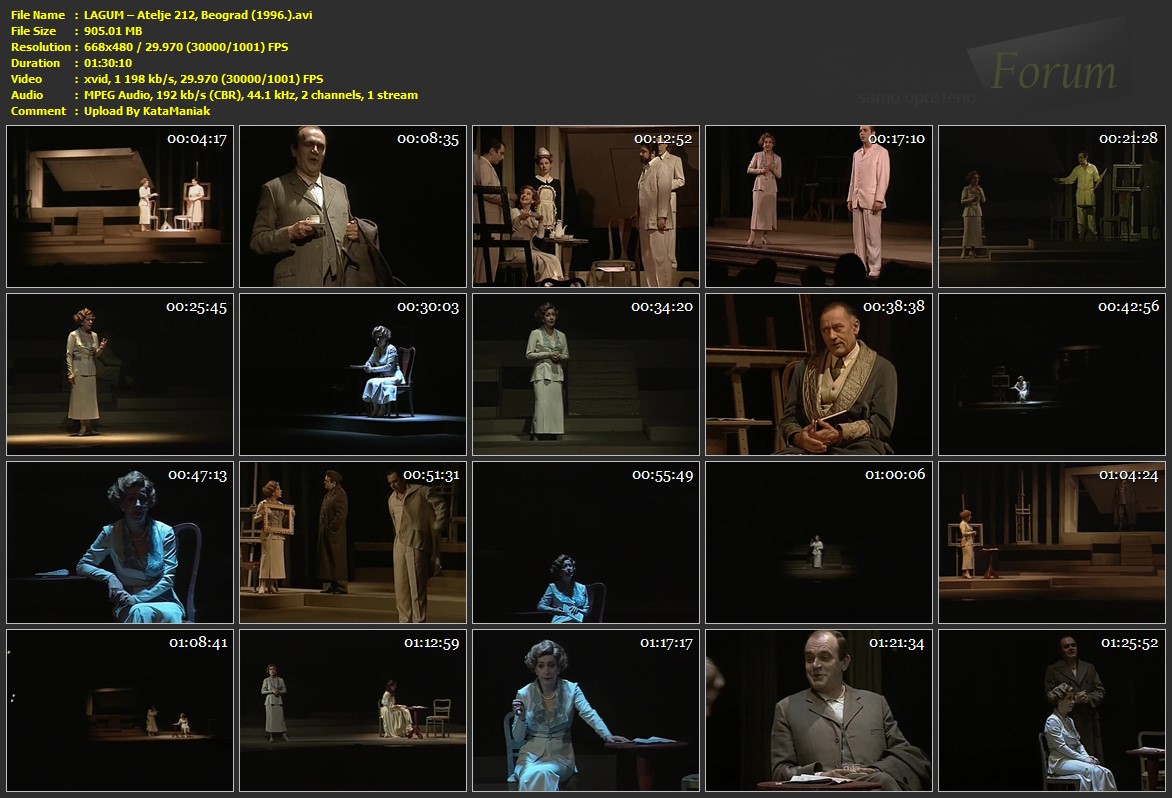Select the thumbnail at 00:08:35

[353, 206]
